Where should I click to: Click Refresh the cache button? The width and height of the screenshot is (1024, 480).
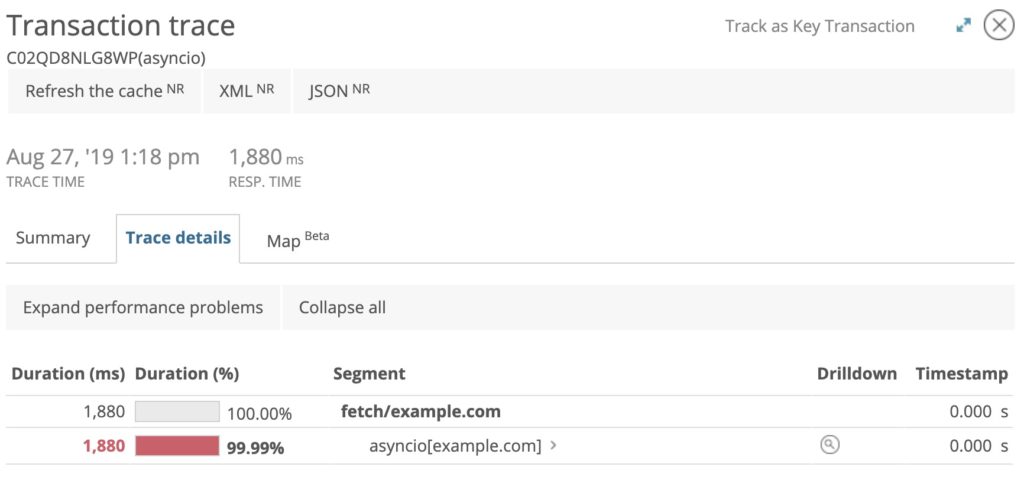coord(104,91)
